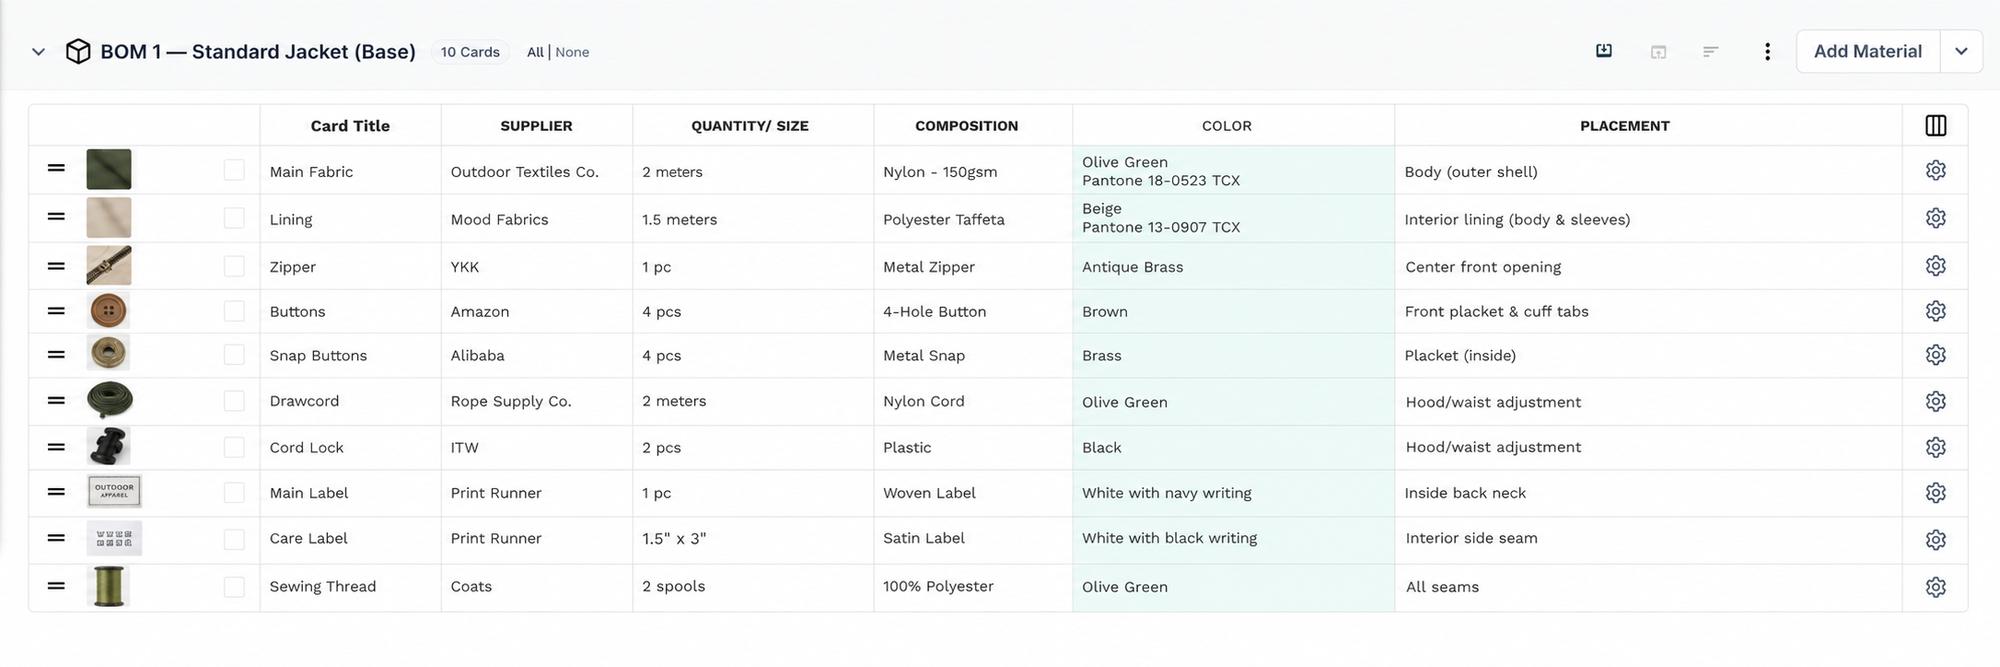2000x667 pixels.
Task: Open settings gear for Care Label row
Action: [1936, 540]
